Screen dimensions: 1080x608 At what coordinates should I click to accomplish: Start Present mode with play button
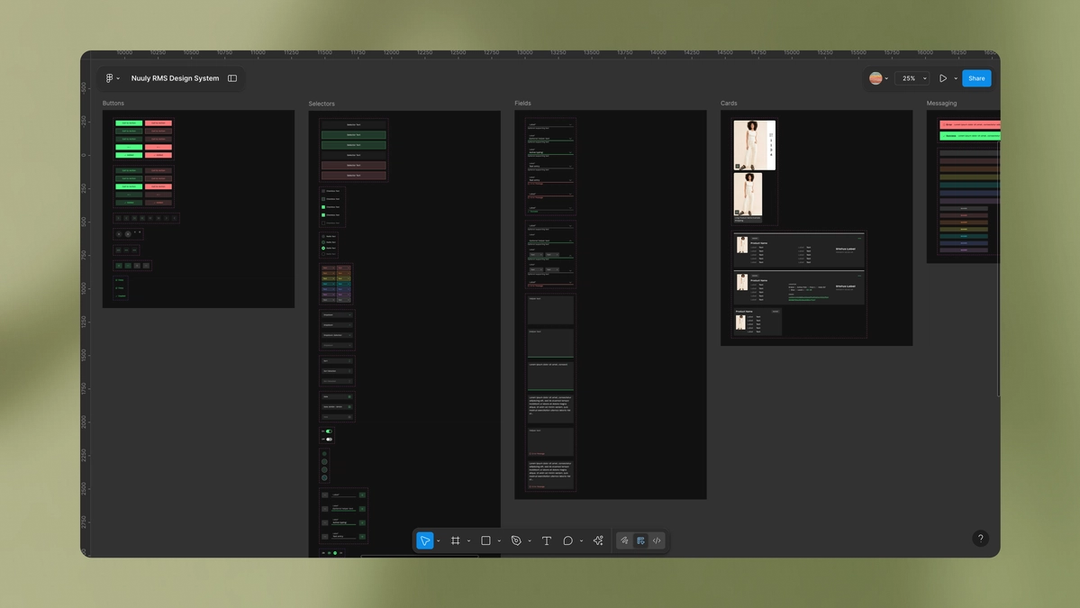943,77
